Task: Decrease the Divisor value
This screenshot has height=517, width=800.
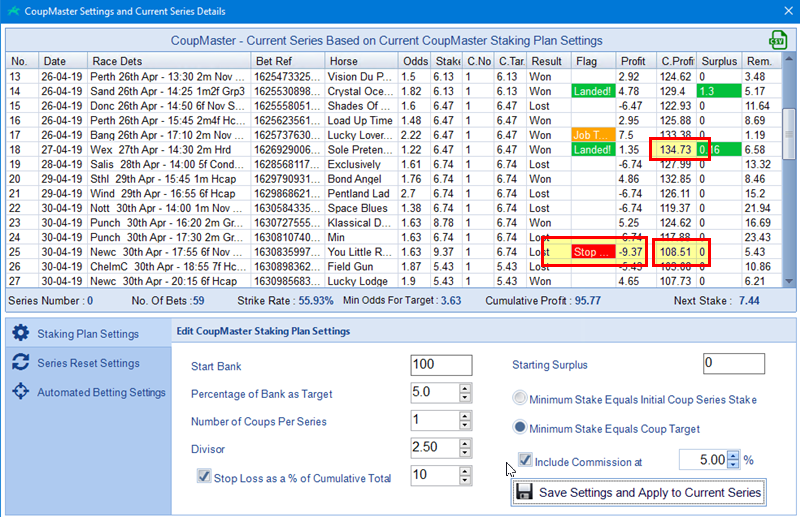Action: (464, 453)
